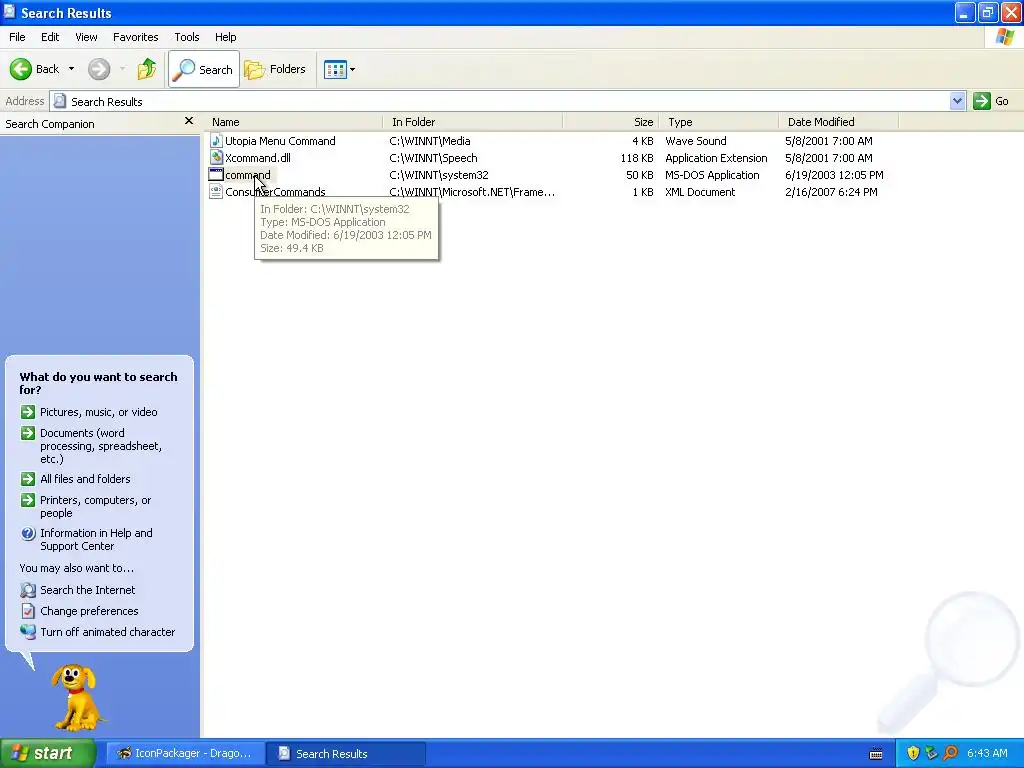Image resolution: width=1024 pixels, height=768 pixels.
Task: Open the Windows Start menu
Action: pyautogui.click(x=48, y=753)
